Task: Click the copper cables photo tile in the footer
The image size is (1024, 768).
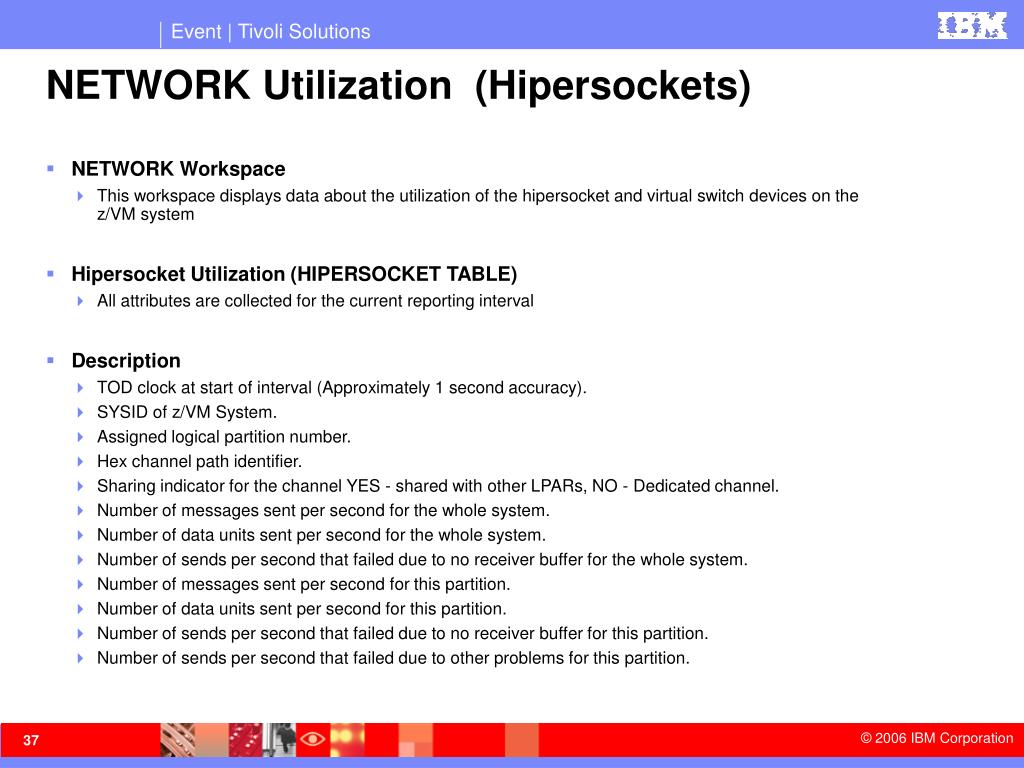Action: click(177, 739)
